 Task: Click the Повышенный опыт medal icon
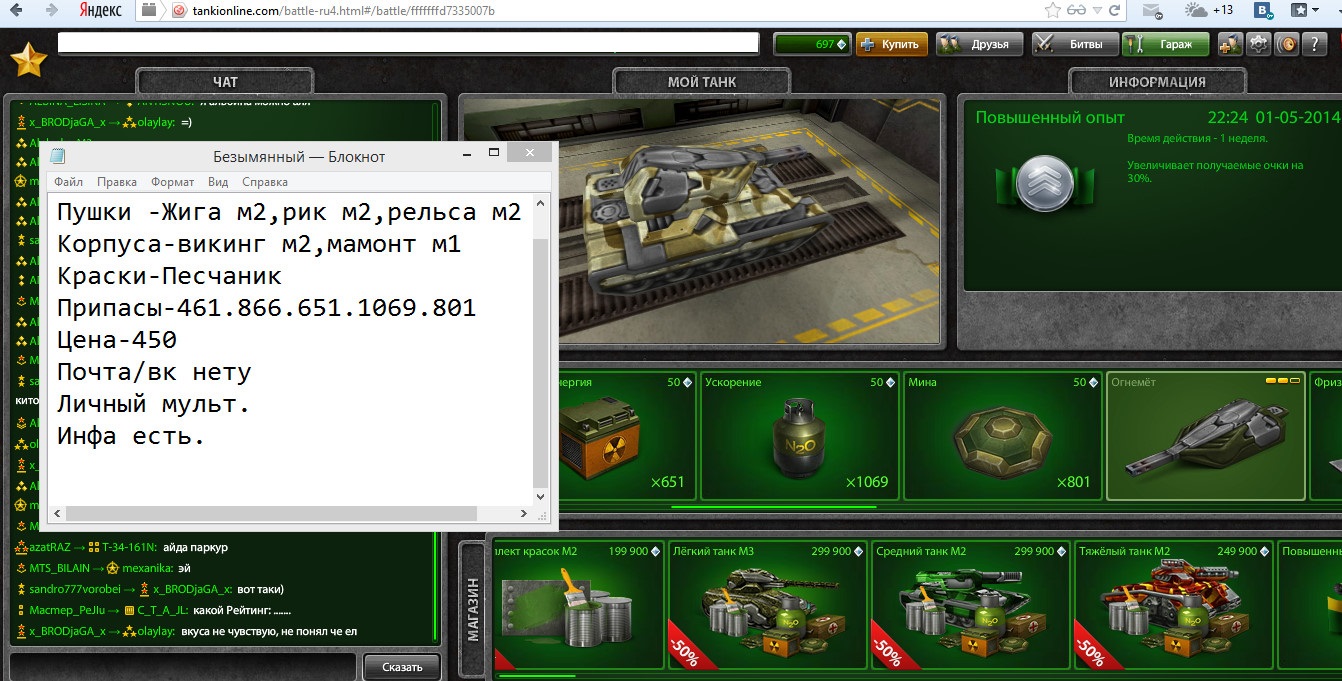1044,184
